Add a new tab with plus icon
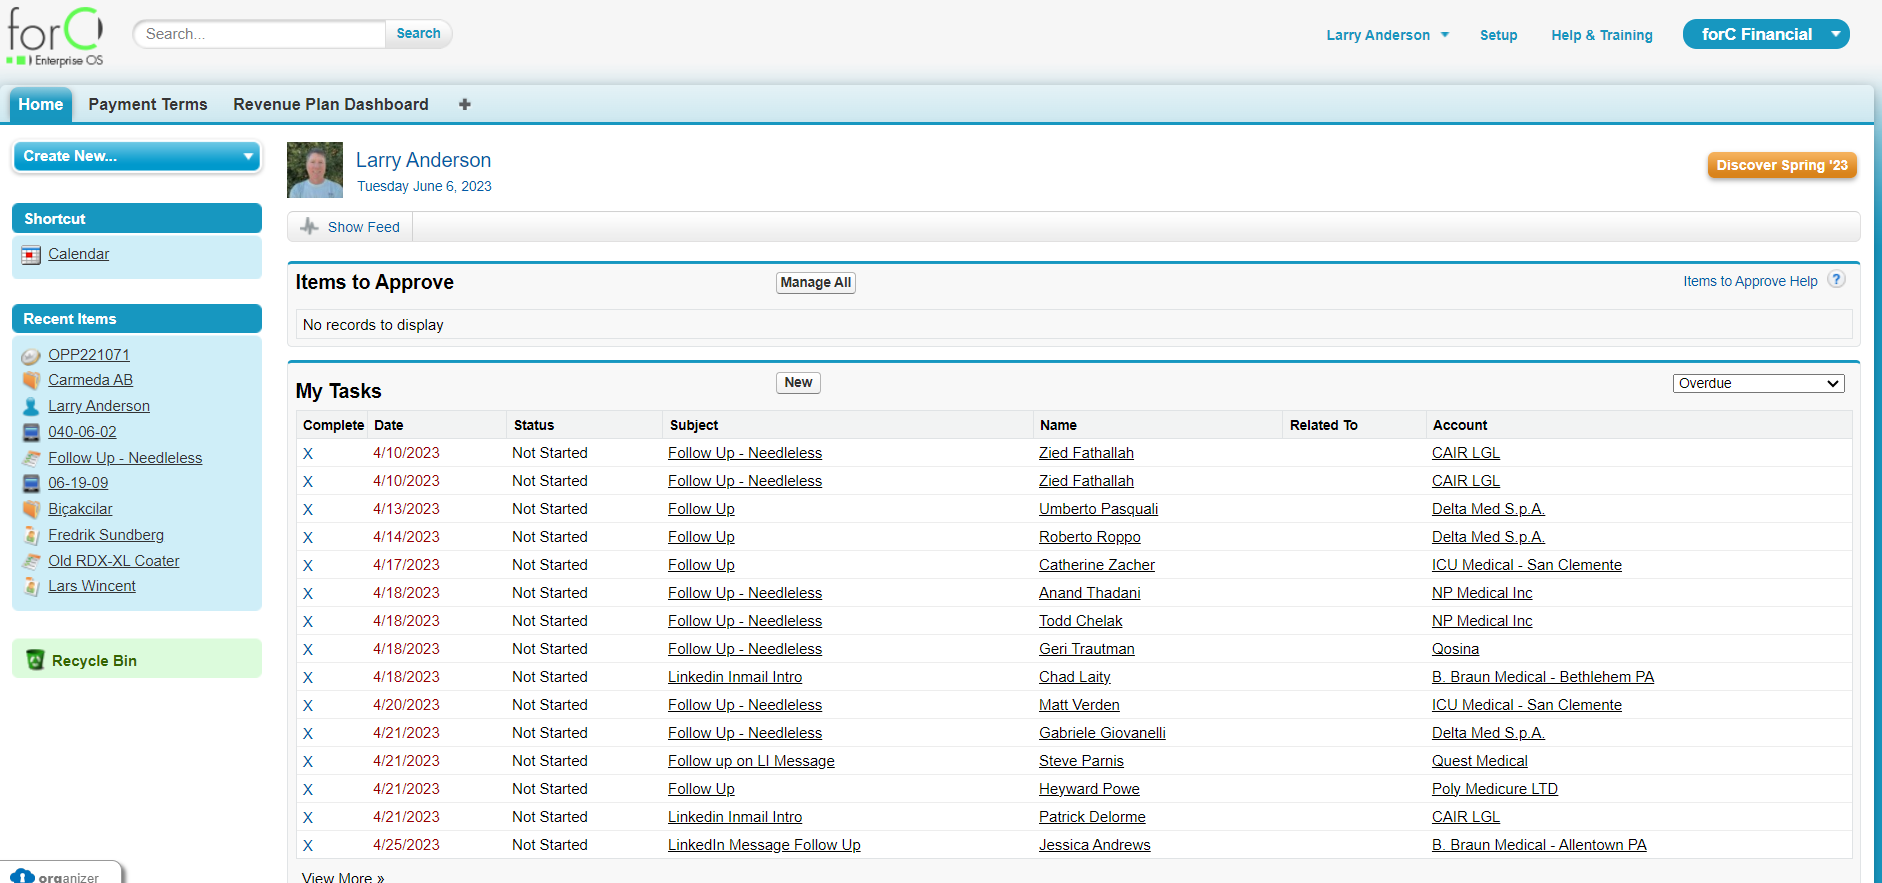Image resolution: width=1882 pixels, height=883 pixels. [465, 104]
